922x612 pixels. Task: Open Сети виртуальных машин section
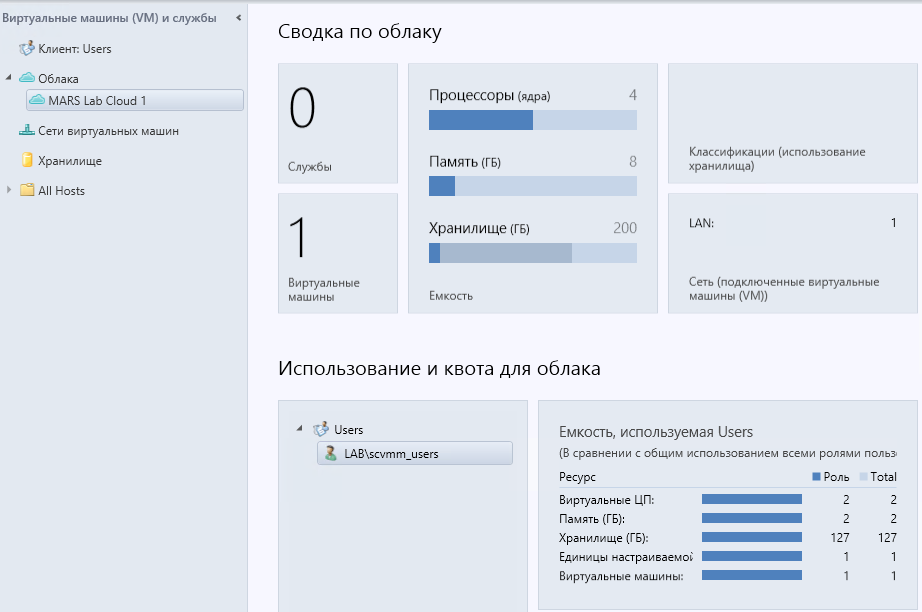tap(108, 130)
